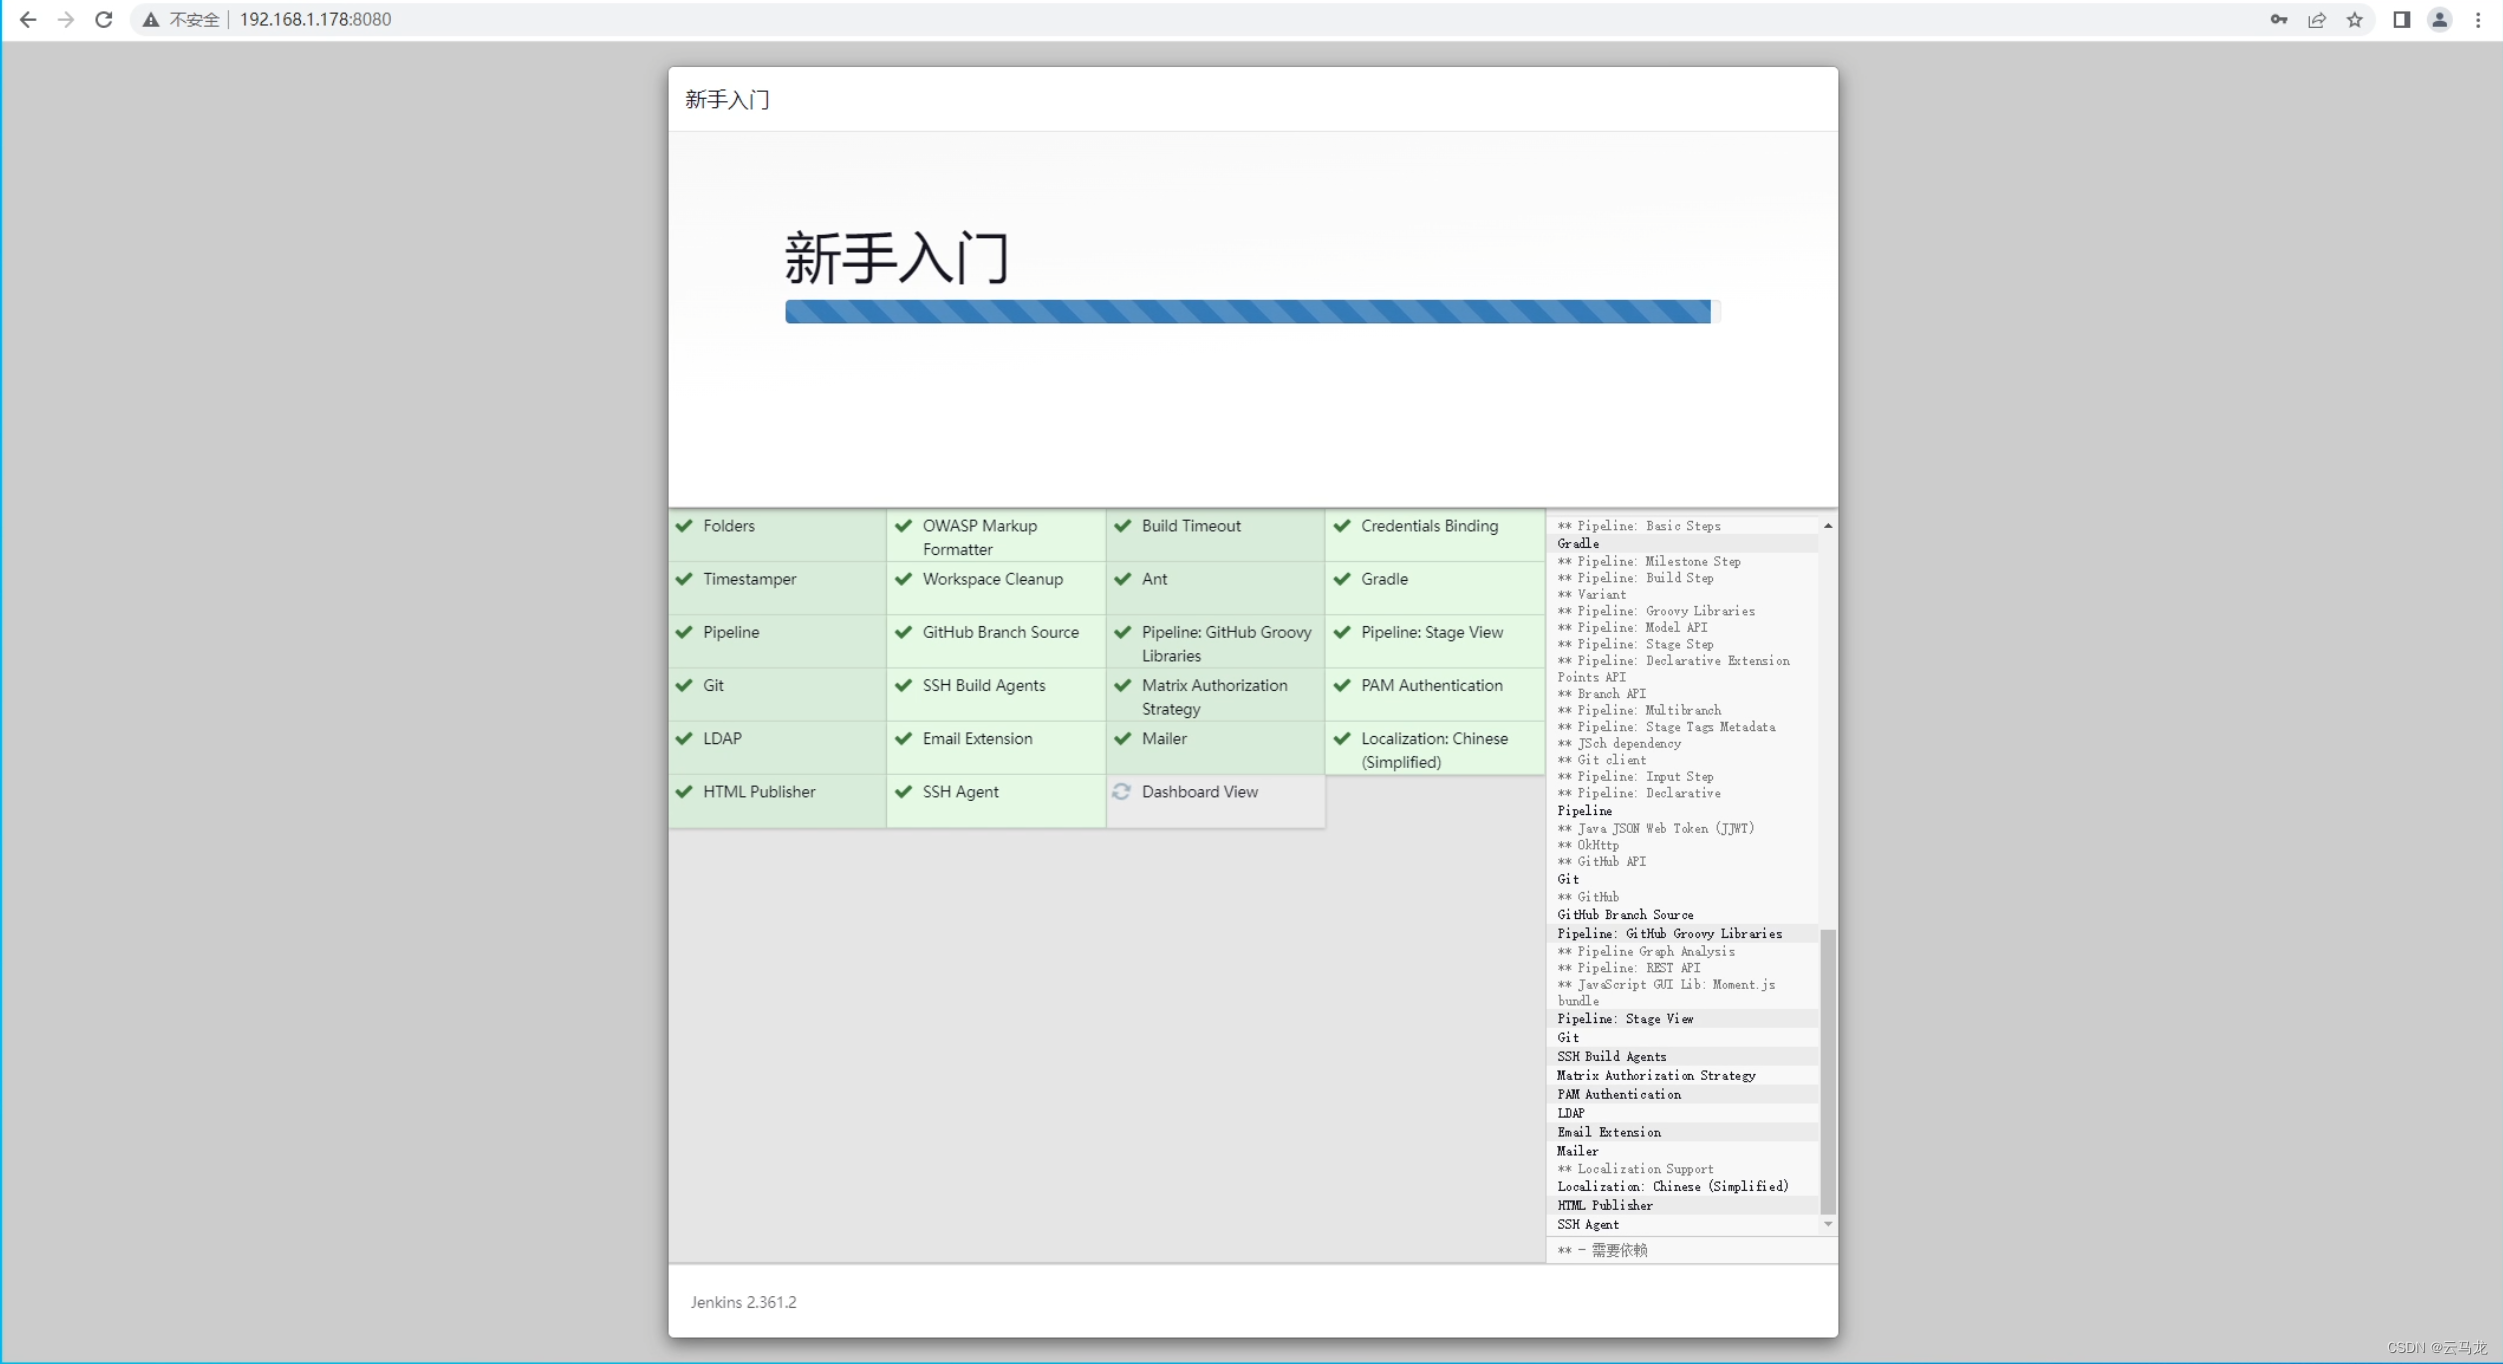
Task: Click the large 新手入门 heading
Action: click(896, 258)
